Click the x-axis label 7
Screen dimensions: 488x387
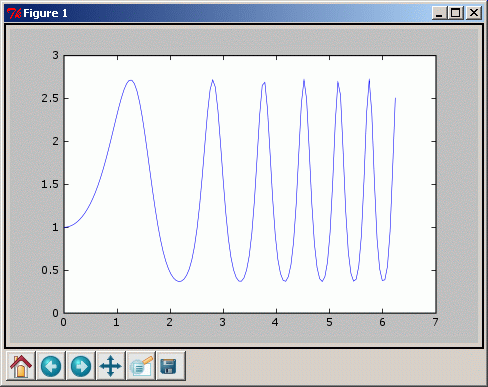pos(435,322)
